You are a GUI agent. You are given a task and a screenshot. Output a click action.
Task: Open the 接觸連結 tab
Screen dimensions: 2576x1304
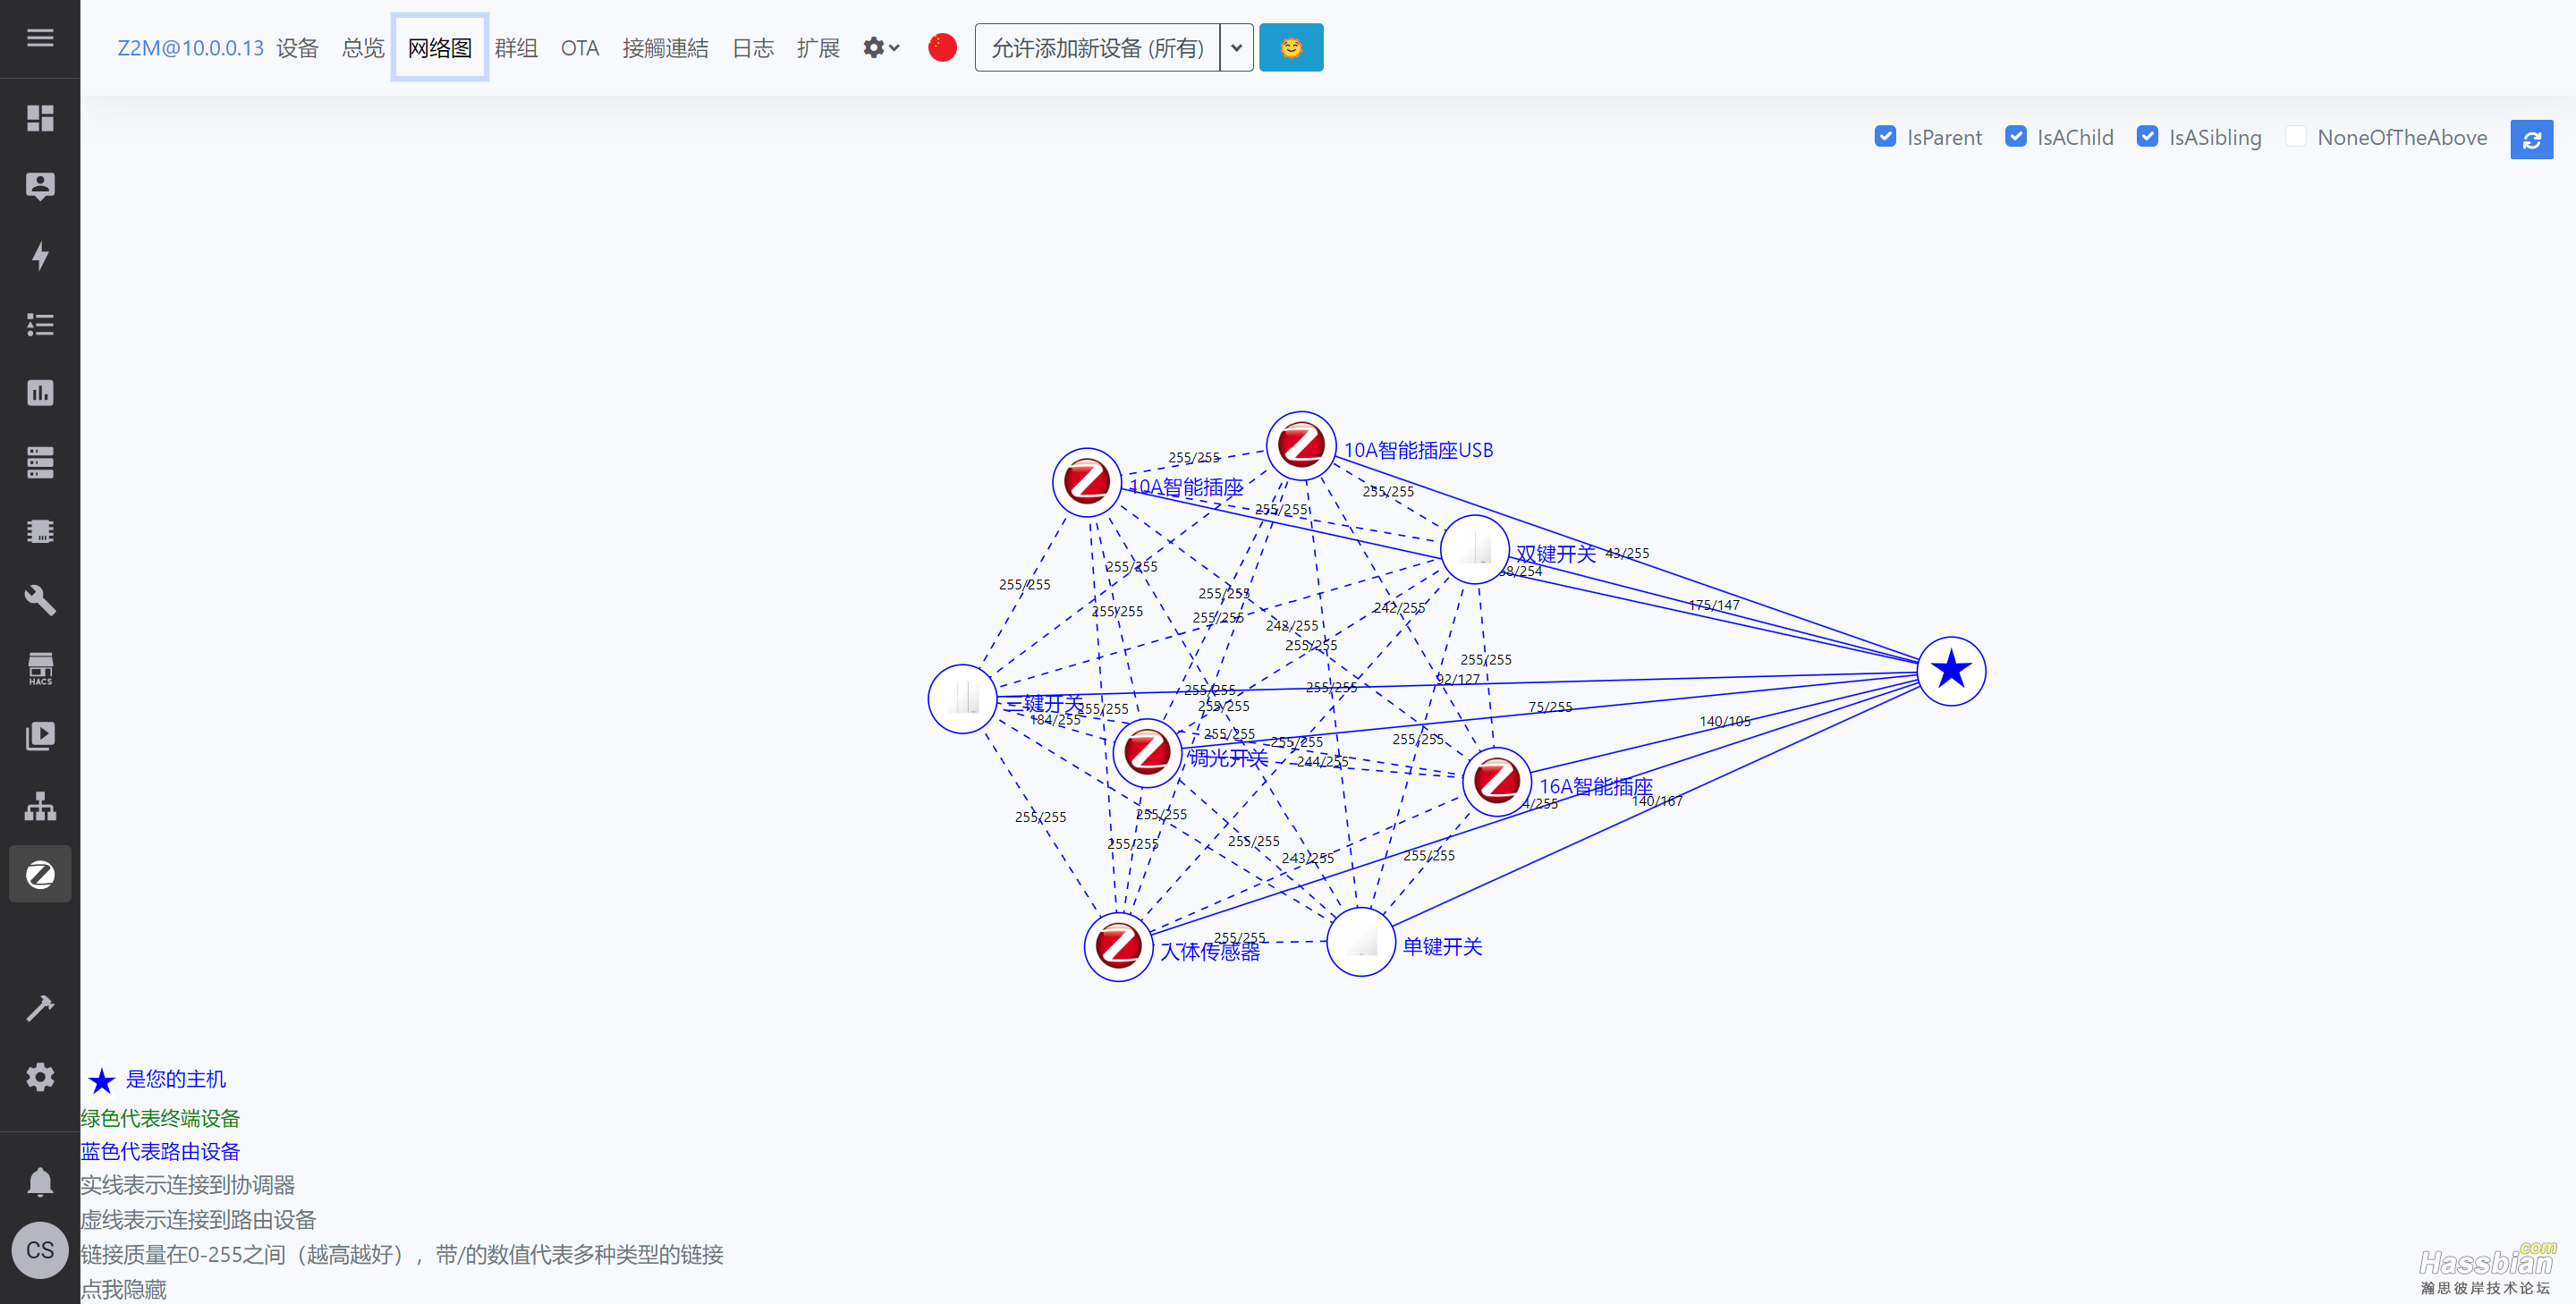pyautogui.click(x=665, y=48)
